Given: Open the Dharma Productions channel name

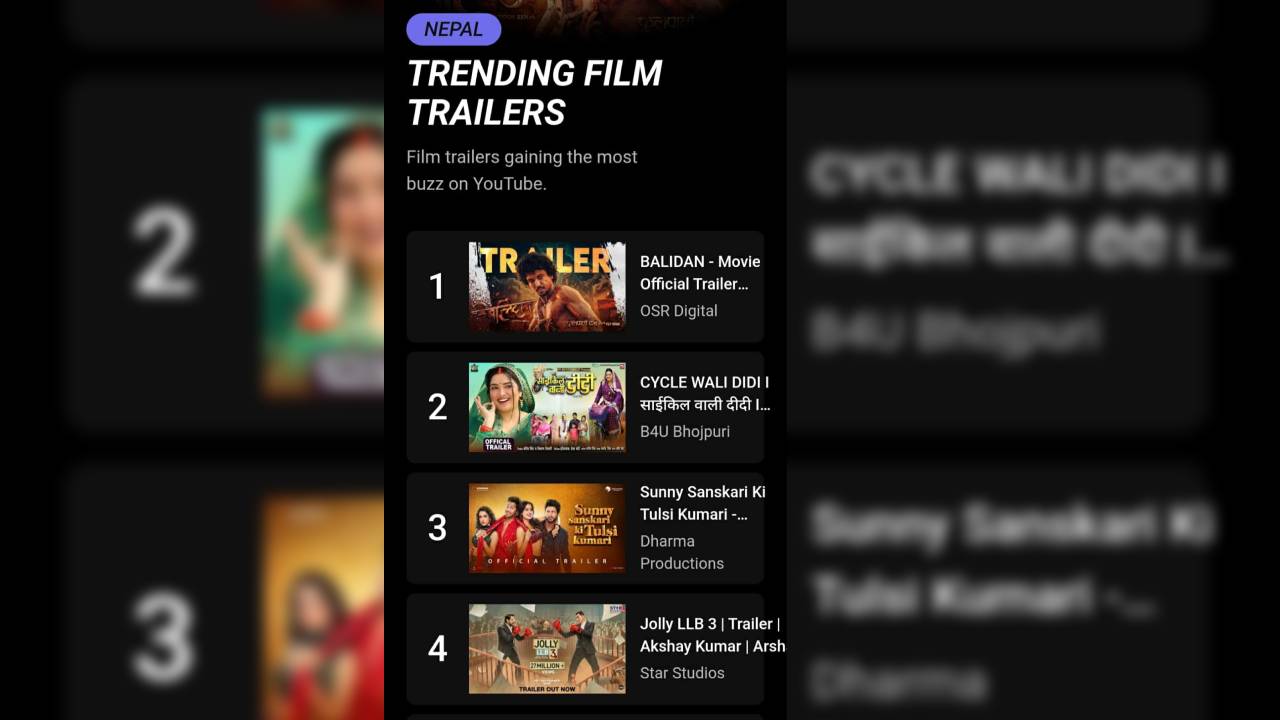Looking at the screenshot, I should [x=682, y=552].
